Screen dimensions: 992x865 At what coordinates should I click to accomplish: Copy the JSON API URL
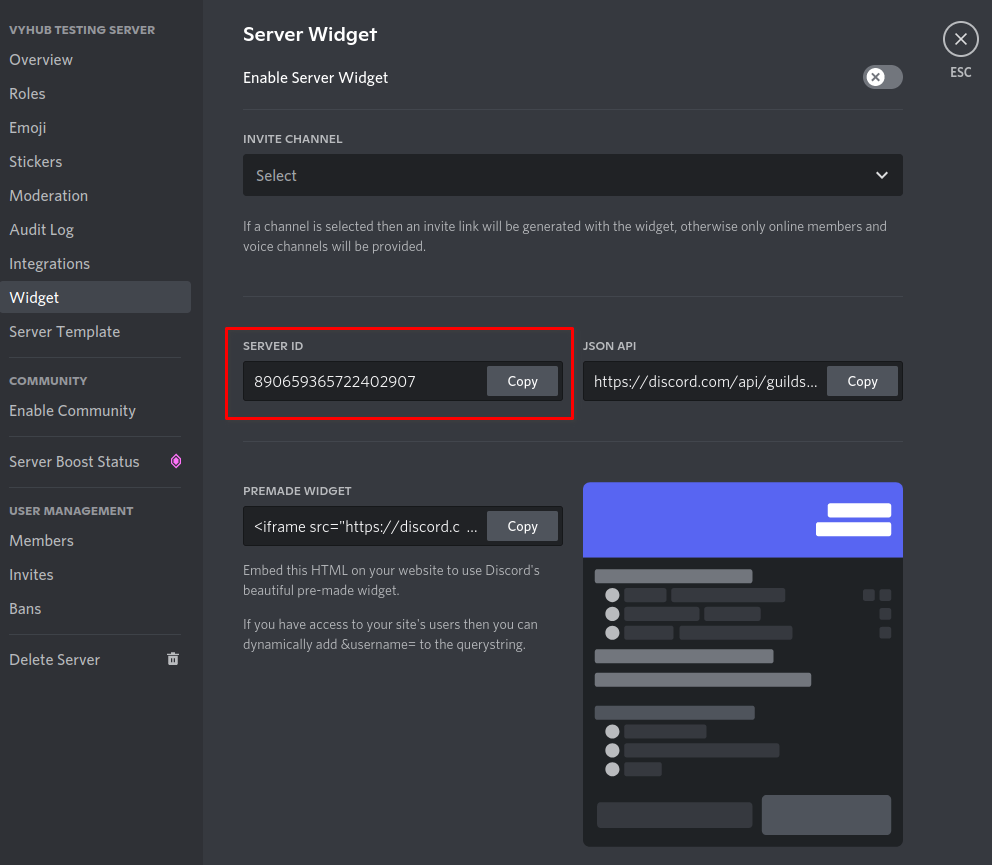point(862,381)
